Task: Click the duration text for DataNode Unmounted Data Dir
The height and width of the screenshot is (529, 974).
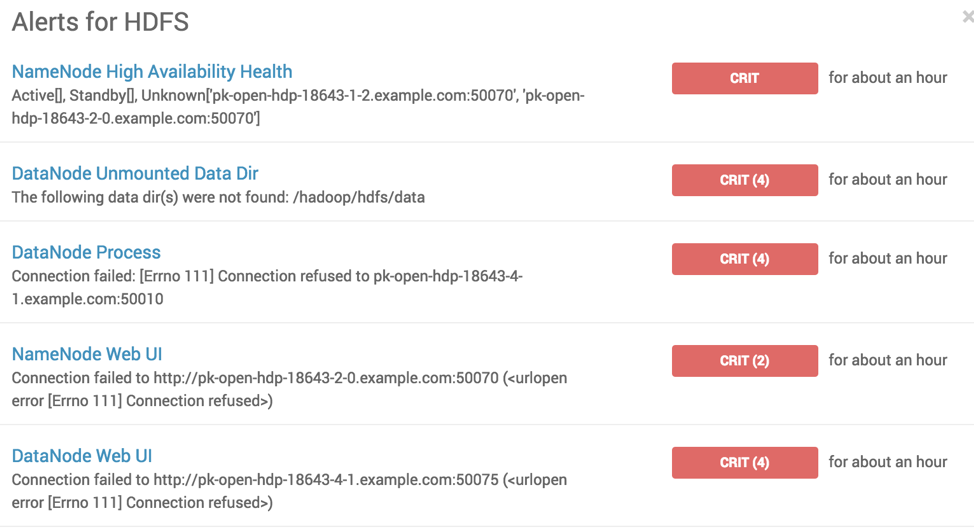Action: [887, 180]
